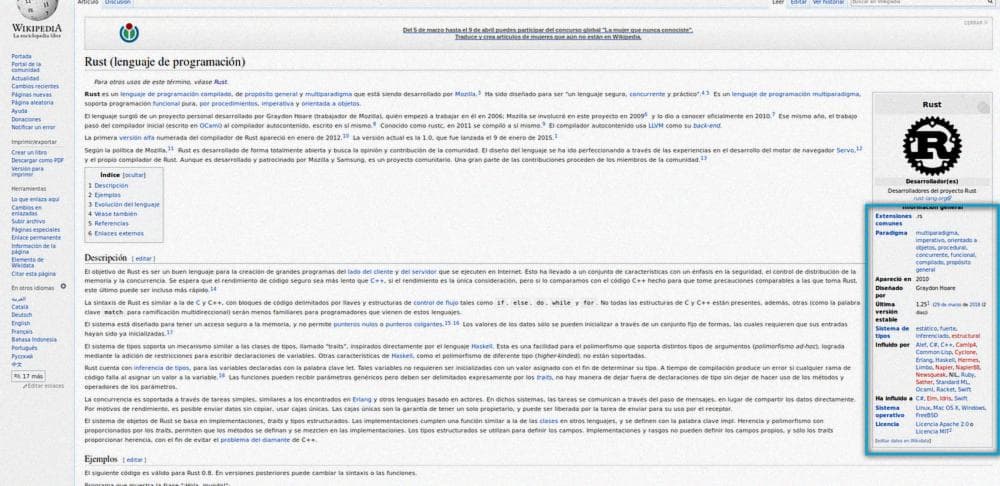Click the Wikimedia banner logo icon
1000x486 pixels.
(129, 33)
